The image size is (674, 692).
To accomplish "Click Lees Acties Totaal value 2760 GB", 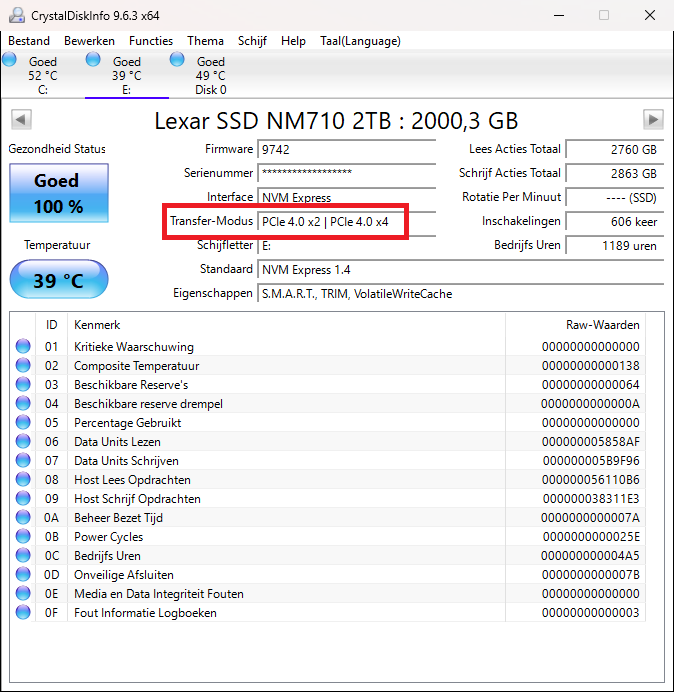I will [615, 150].
